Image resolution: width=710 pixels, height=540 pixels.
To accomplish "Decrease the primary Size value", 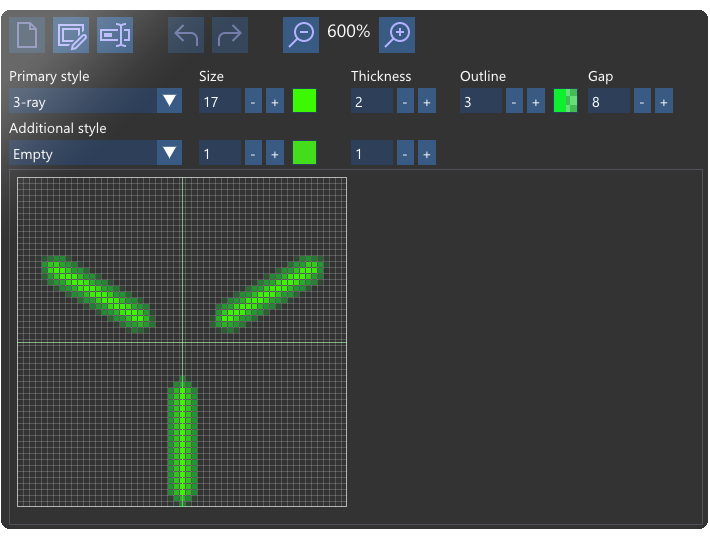I will 253,101.
